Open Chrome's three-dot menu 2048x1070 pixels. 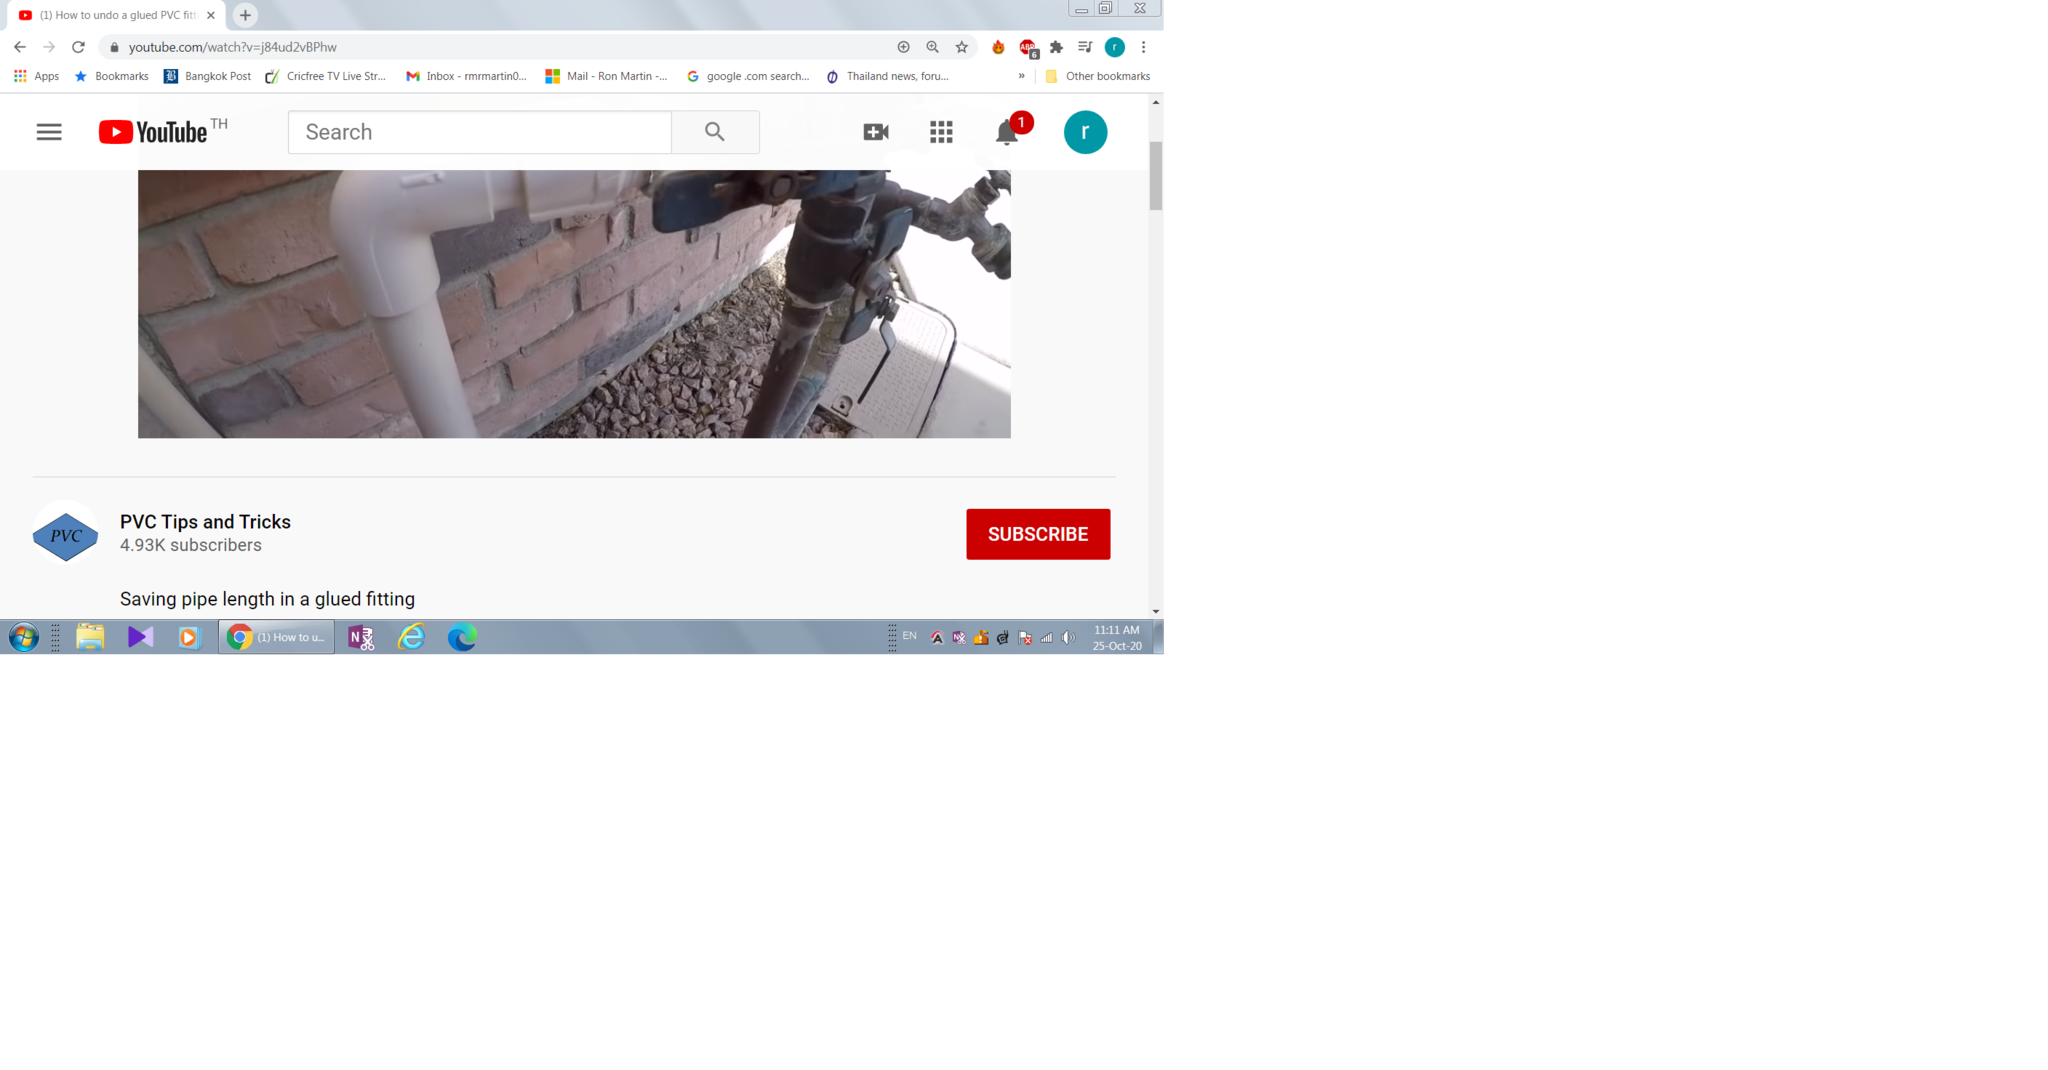point(1144,47)
